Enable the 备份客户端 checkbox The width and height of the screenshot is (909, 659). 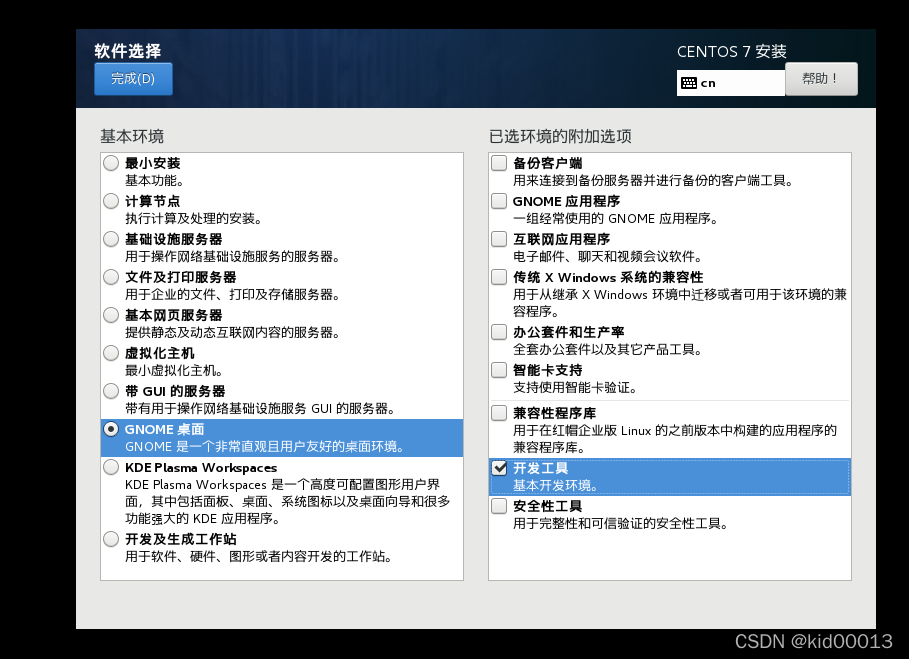499,163
